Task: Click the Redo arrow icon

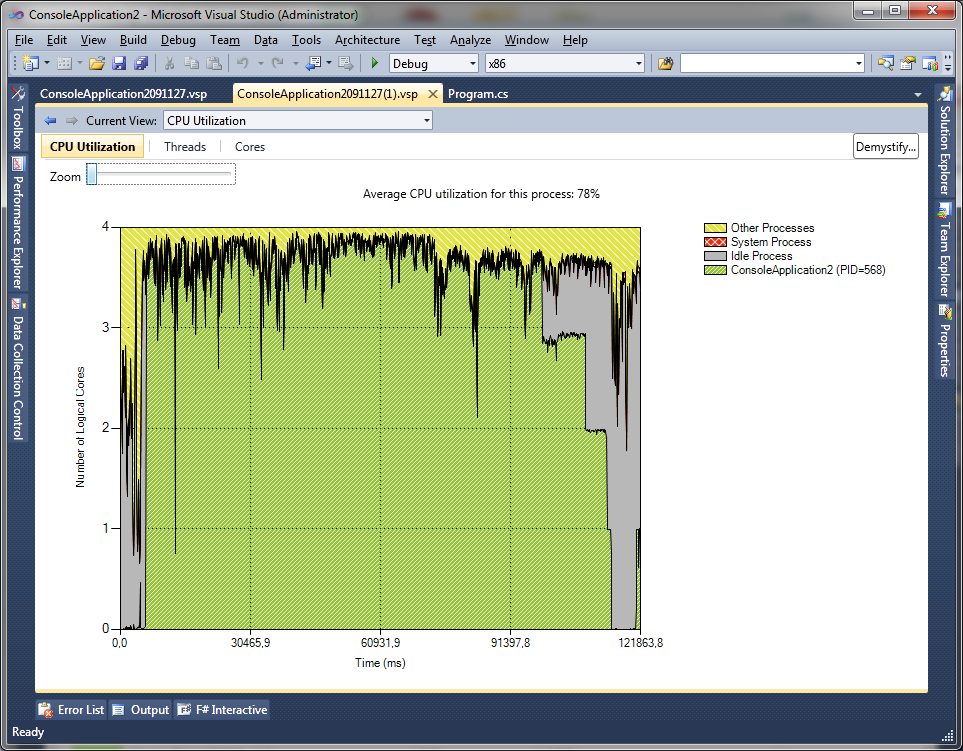Action: click(278, 63)
